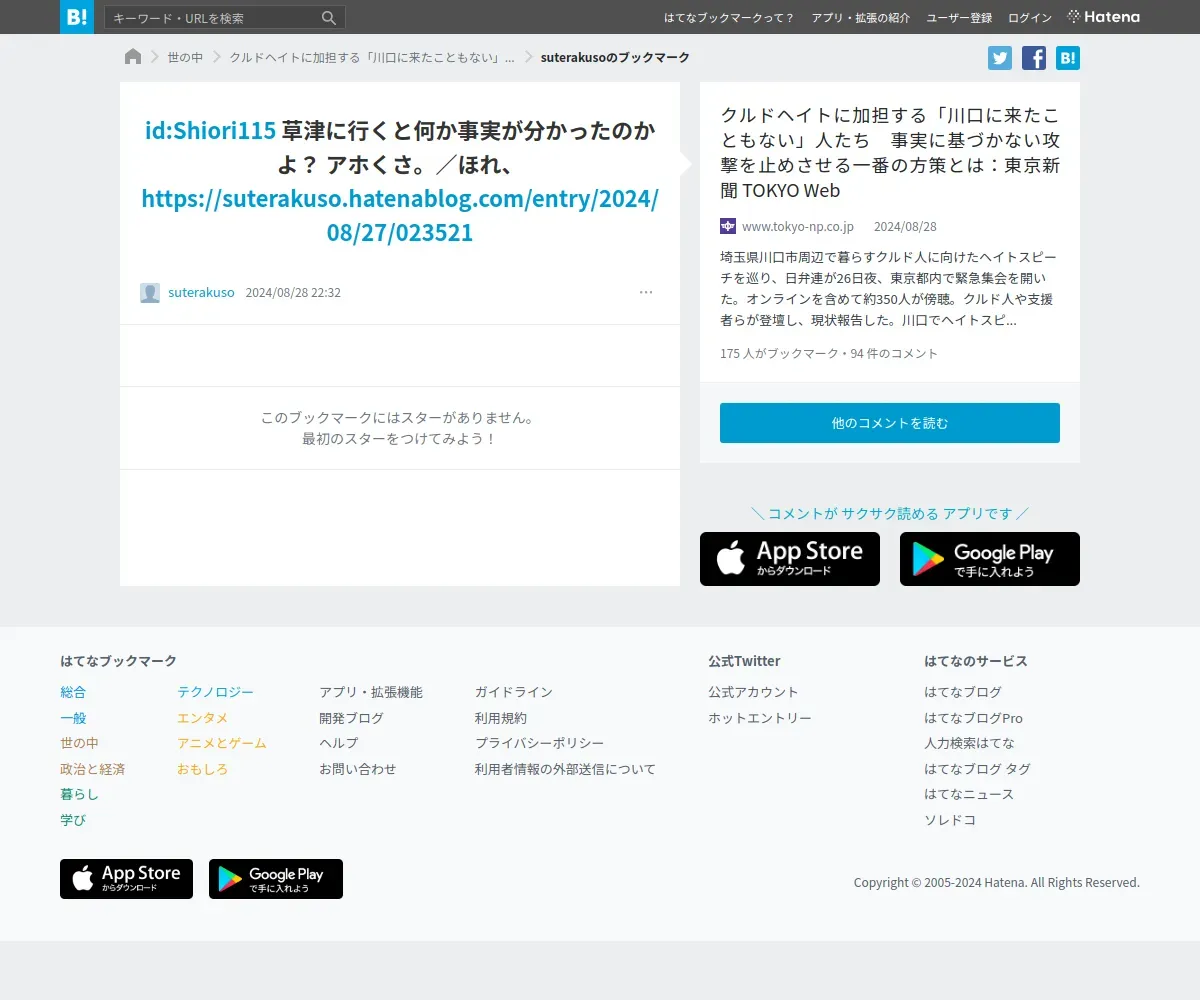The width and height of the screenshot is (1200, 1000).
Task: Open ソレドコ service link
Action: tap(950, 820)
